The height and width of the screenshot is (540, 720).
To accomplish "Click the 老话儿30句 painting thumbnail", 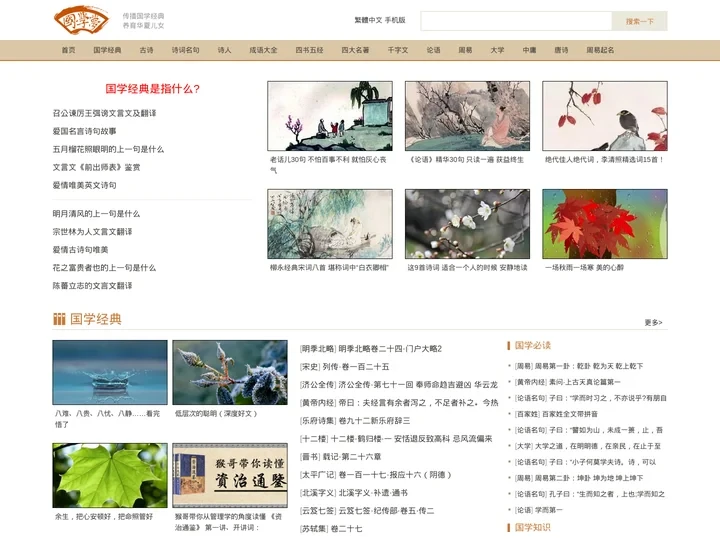I will [x=330, y=116].
